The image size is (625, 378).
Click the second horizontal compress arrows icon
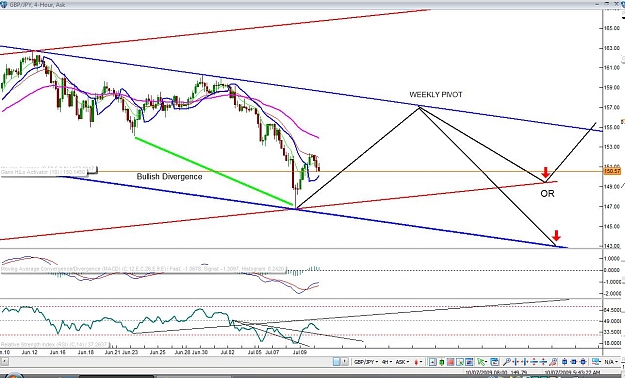click(x=525, y=362)
